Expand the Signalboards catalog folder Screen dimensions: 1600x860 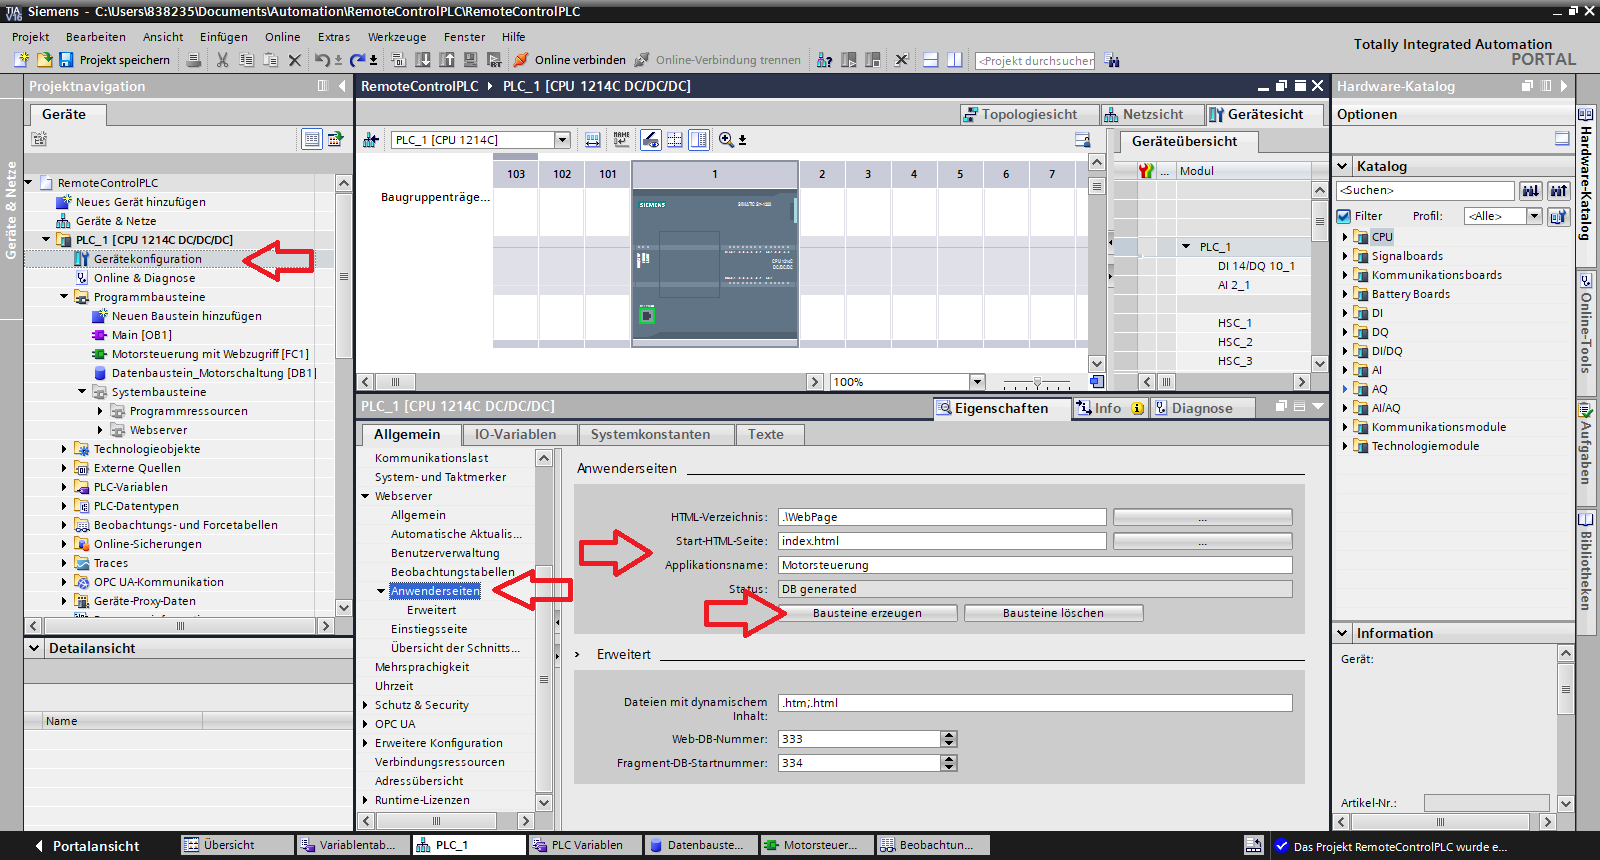[x=1345, y=256]
